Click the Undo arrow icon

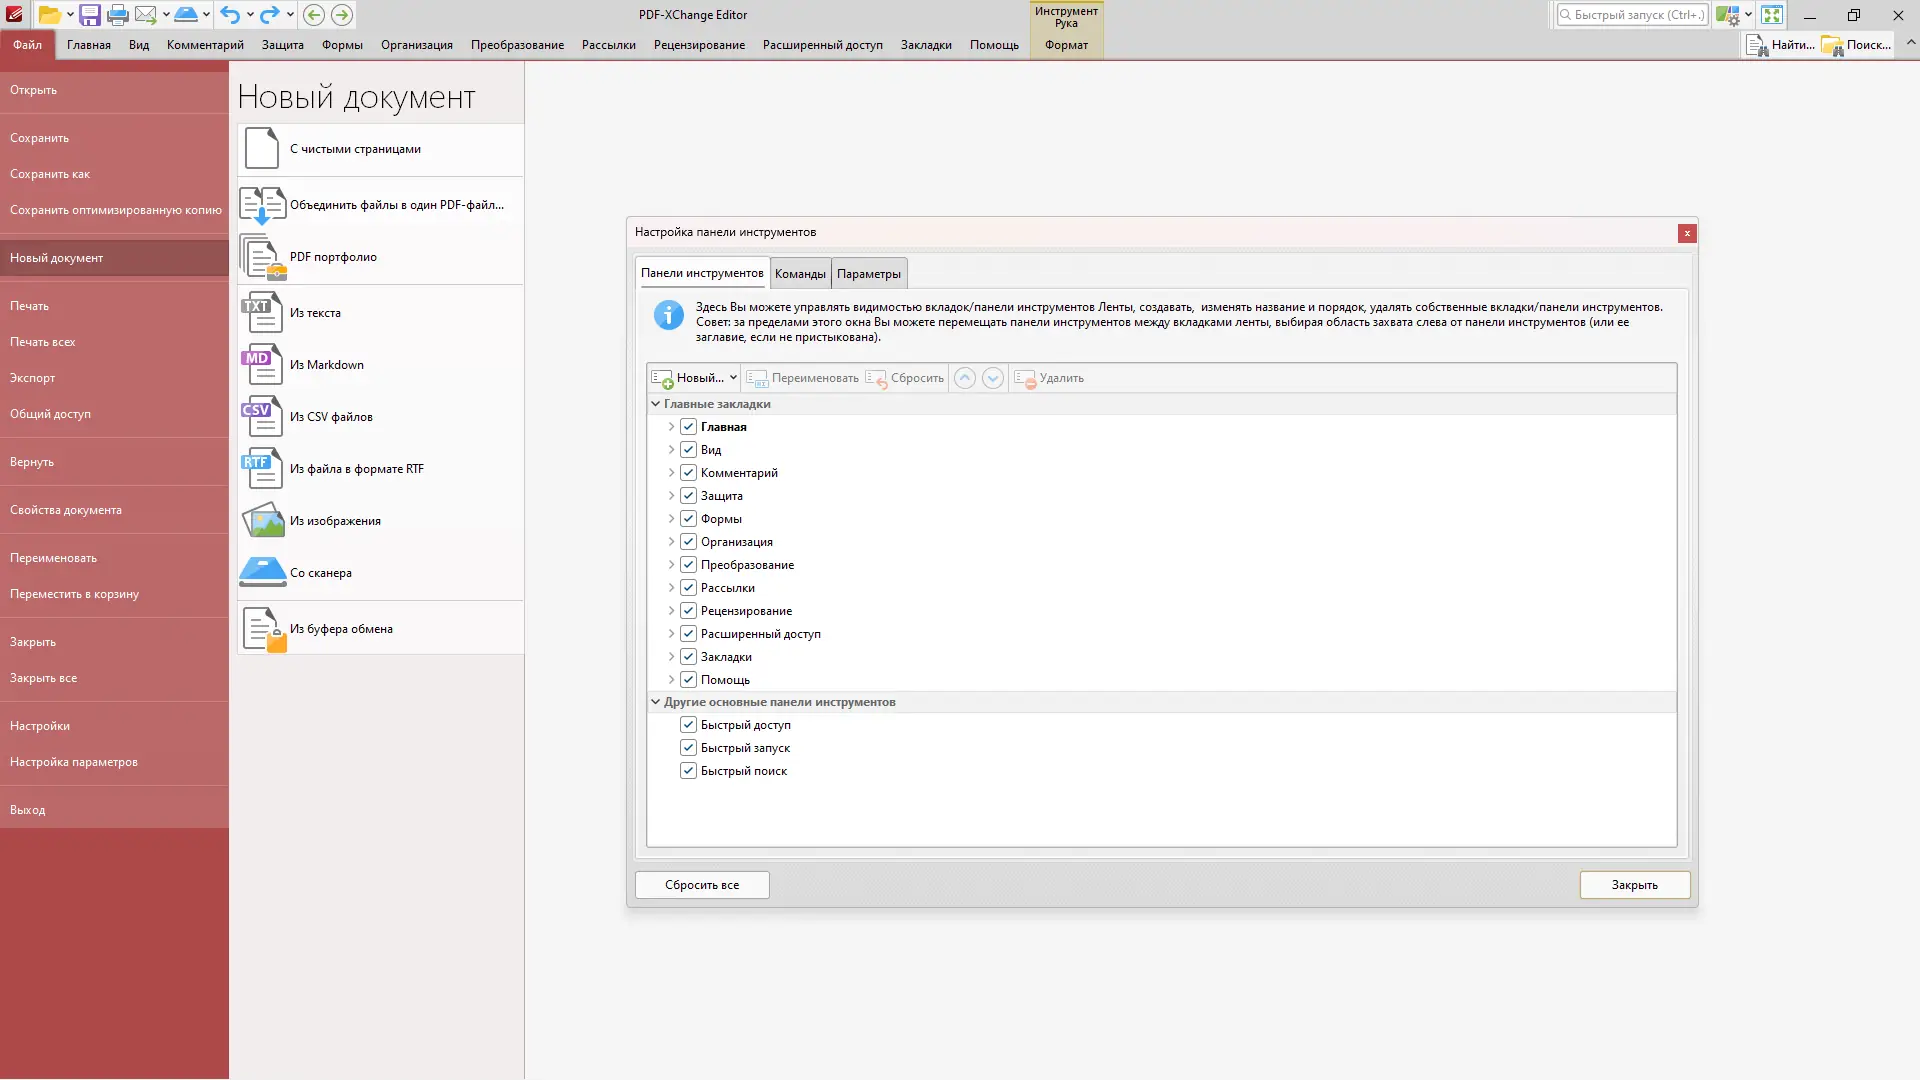tap(230, 15)
